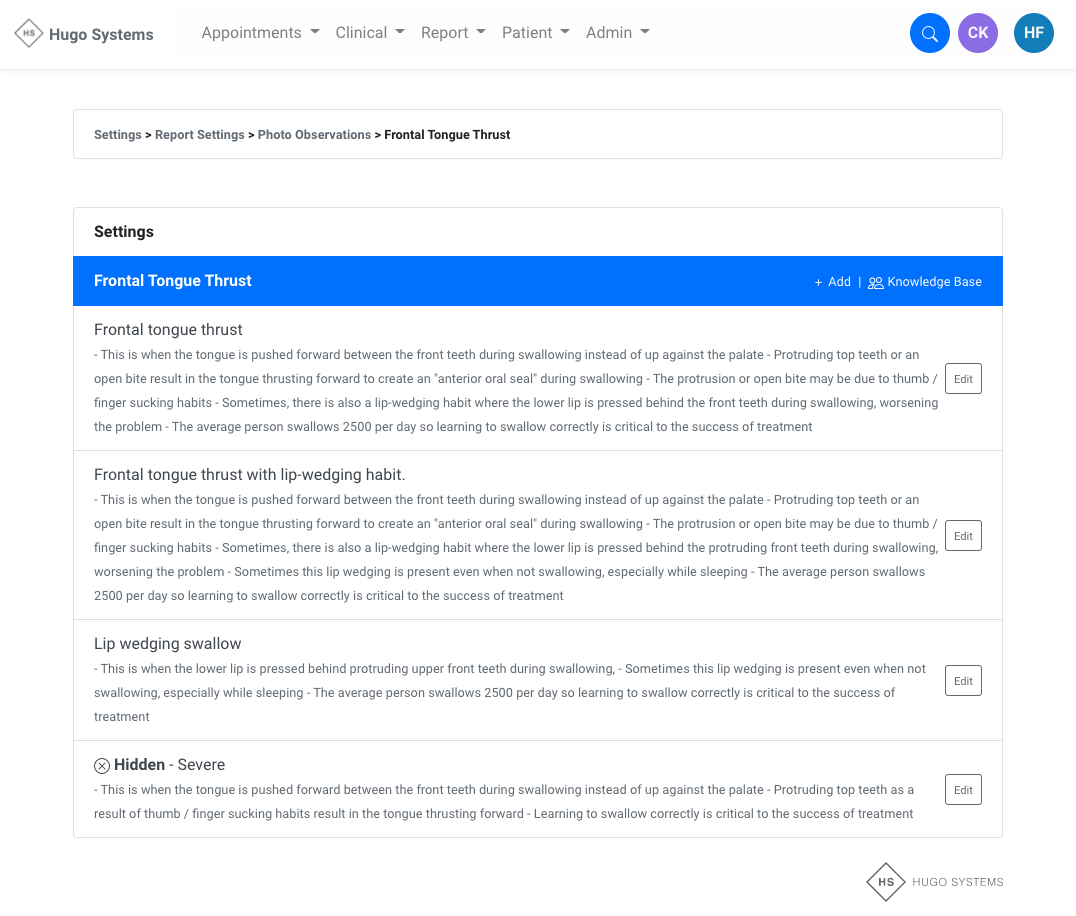The height and width of the screenshot is (916, 1076).
Task: Click the plus icon beside Add
Action: tap(818, 283)
